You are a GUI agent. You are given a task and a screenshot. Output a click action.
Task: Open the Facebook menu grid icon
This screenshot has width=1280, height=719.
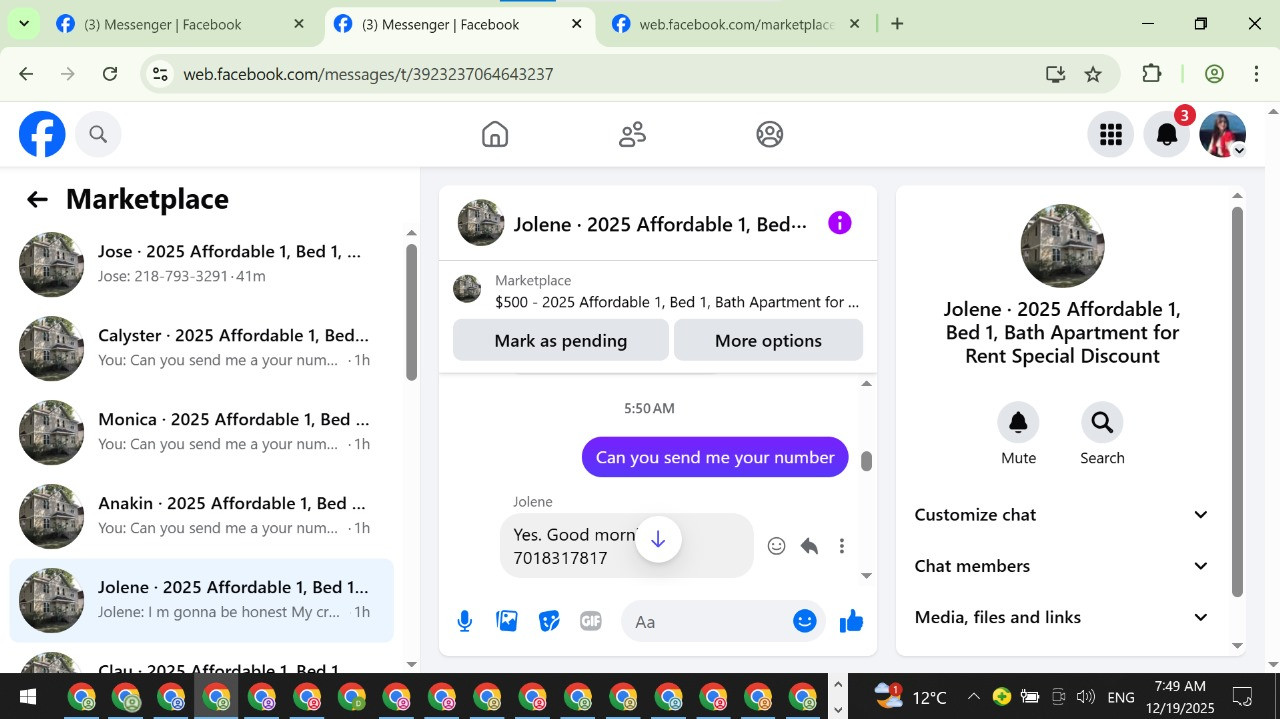tap(1110, 134)
